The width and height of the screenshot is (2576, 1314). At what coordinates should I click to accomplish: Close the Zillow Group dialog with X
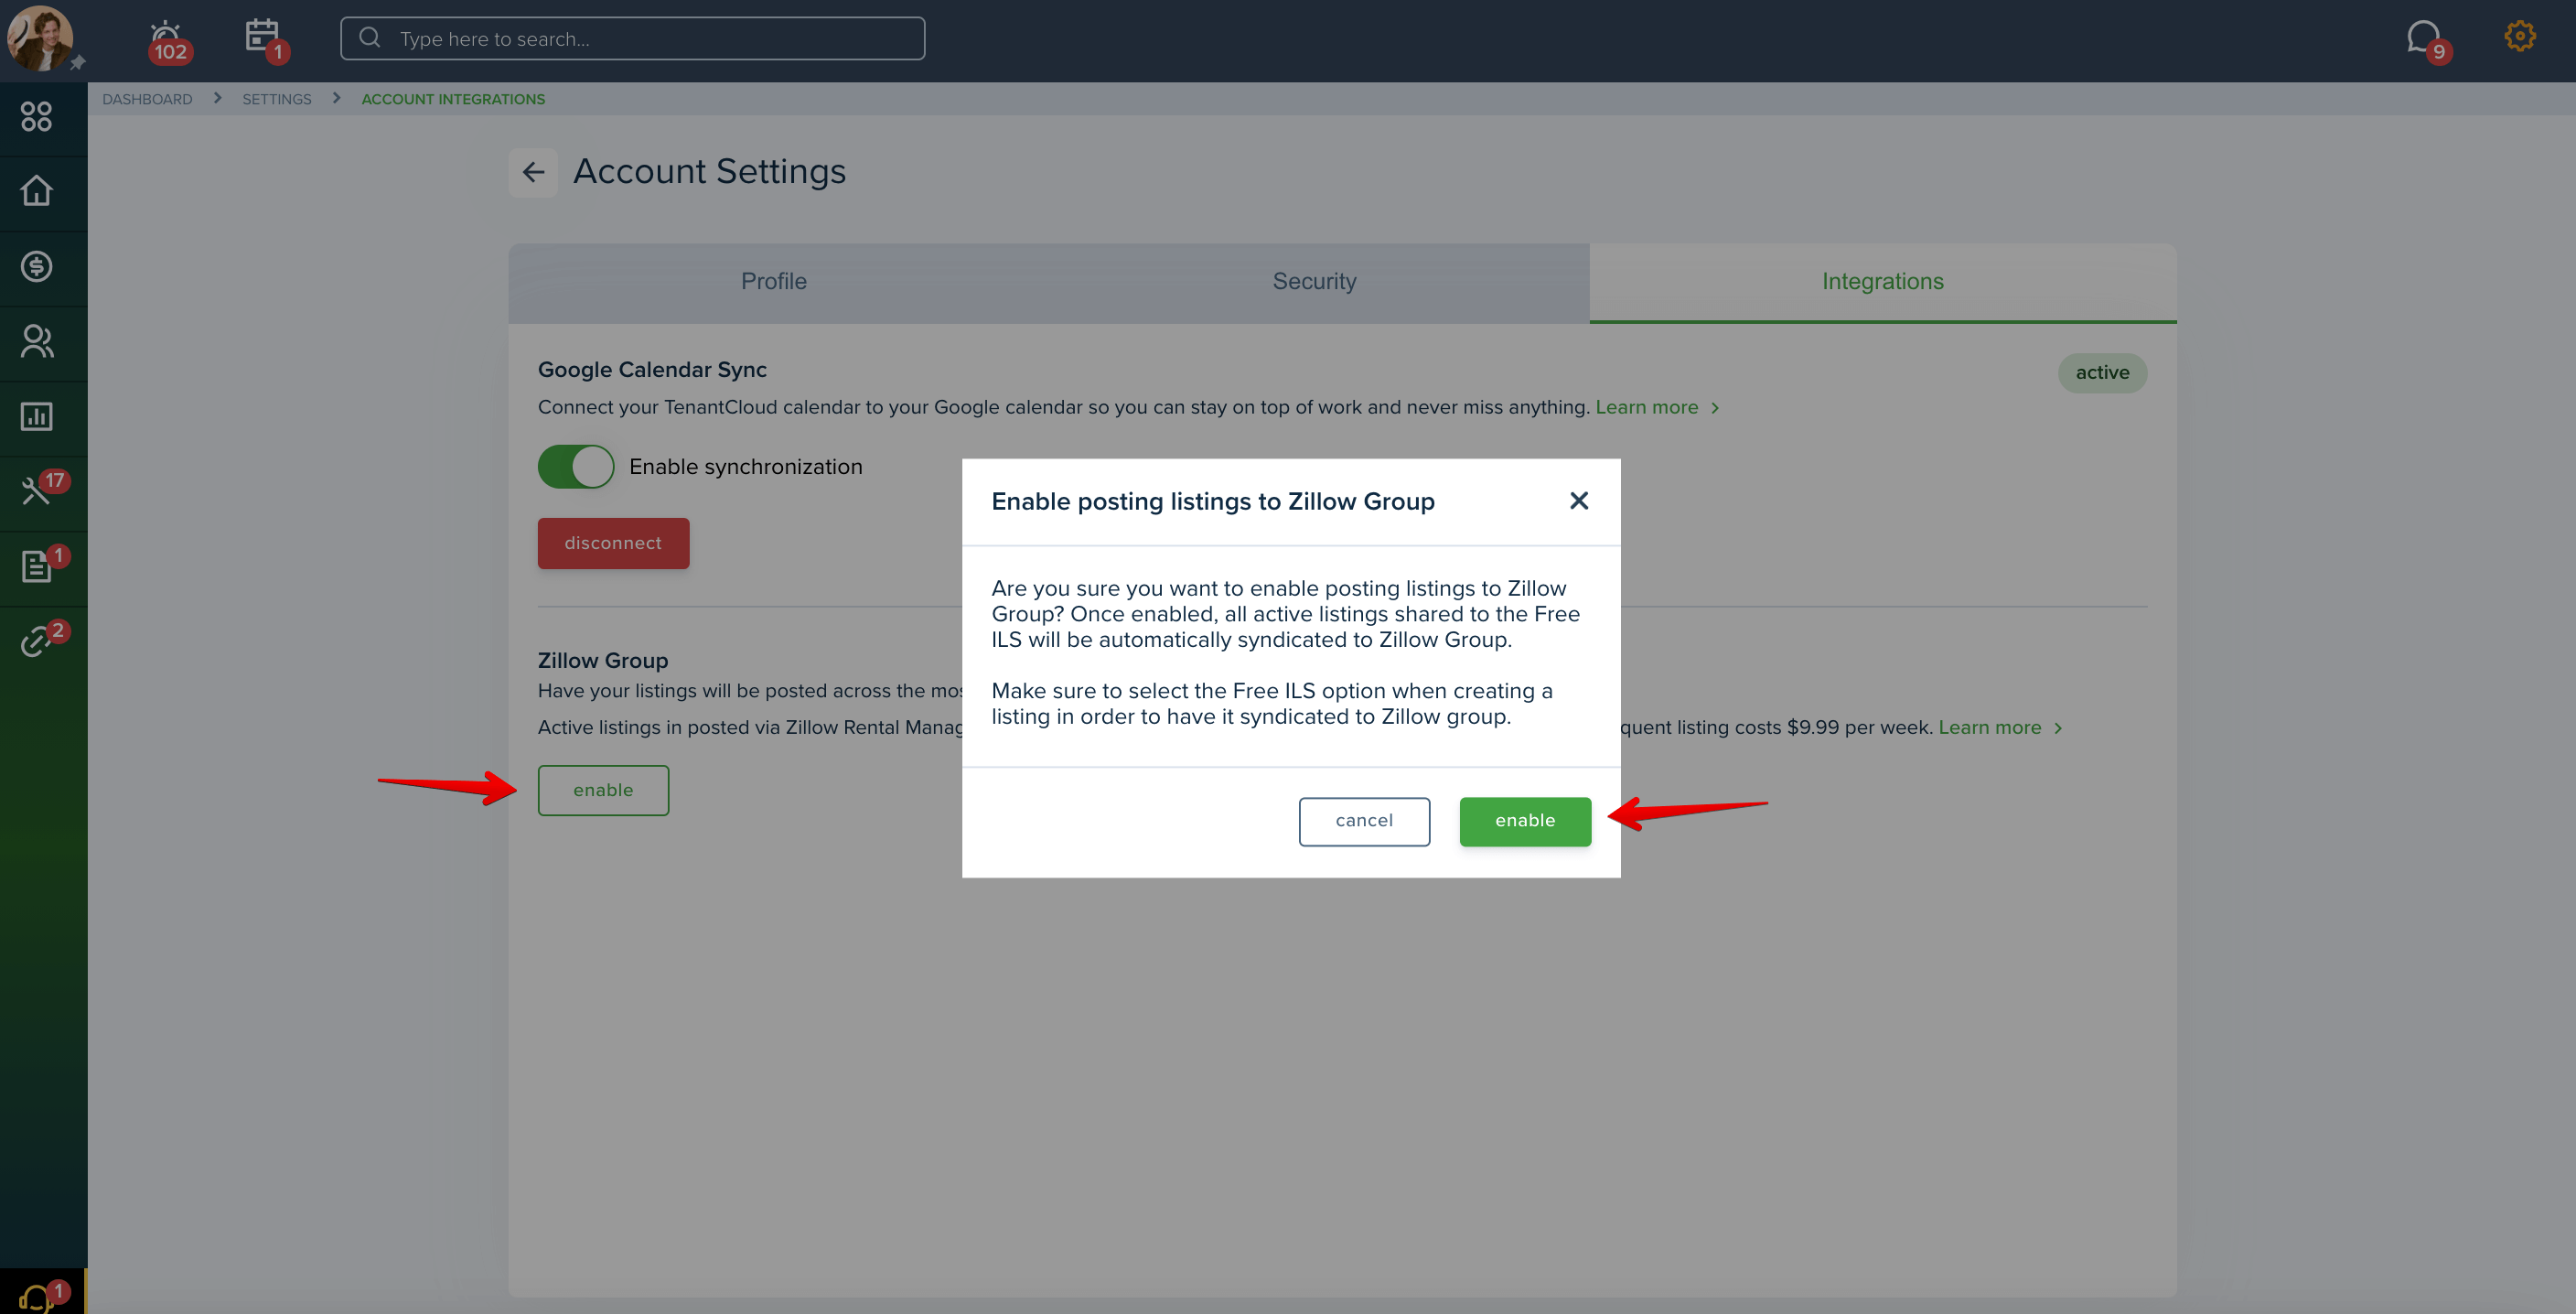[1579, 501]
